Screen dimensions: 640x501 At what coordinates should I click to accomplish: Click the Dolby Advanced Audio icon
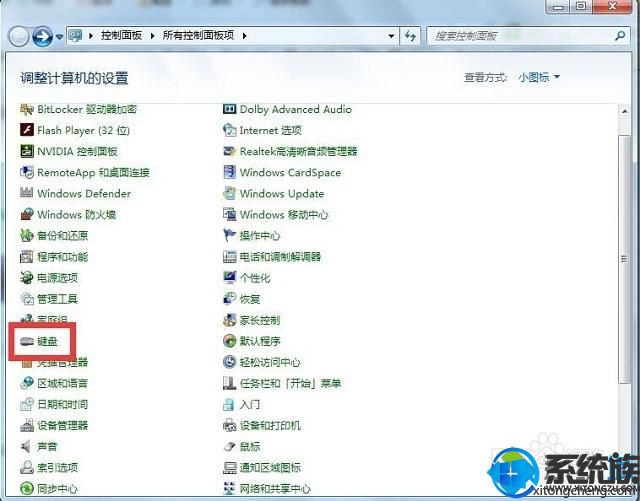click(x=229, y=109)
